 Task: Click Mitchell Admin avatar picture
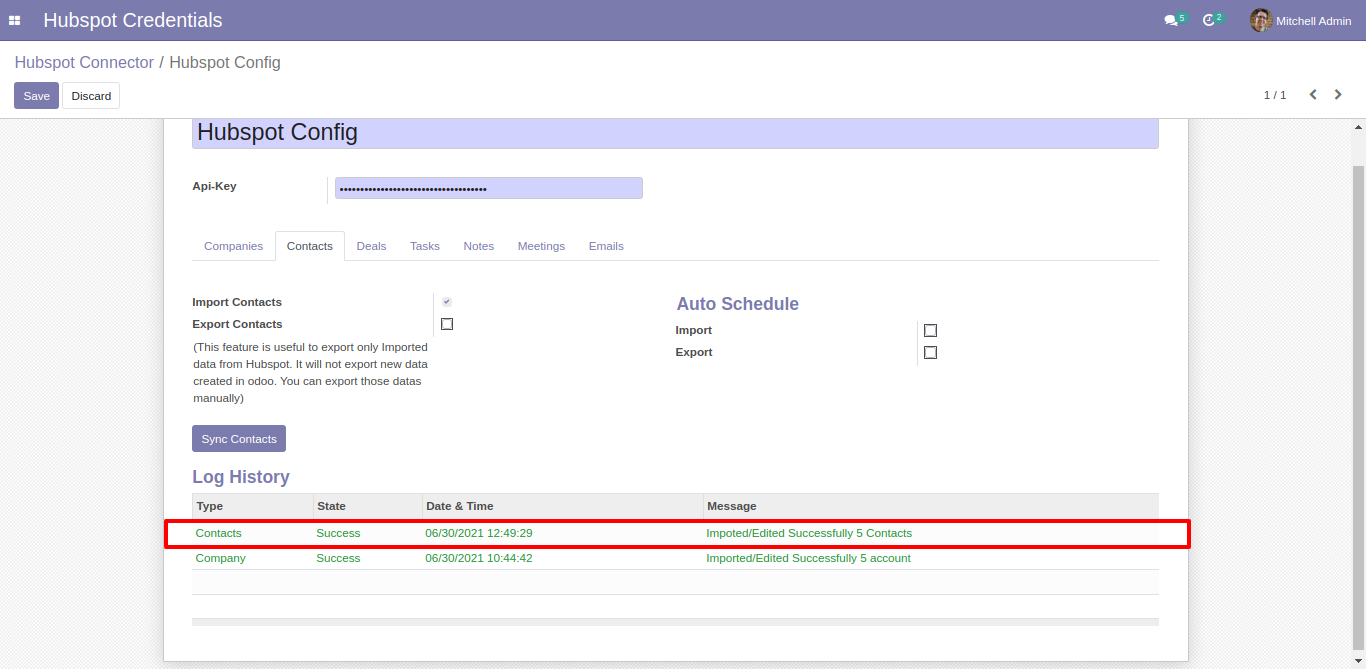point(1261,20)
